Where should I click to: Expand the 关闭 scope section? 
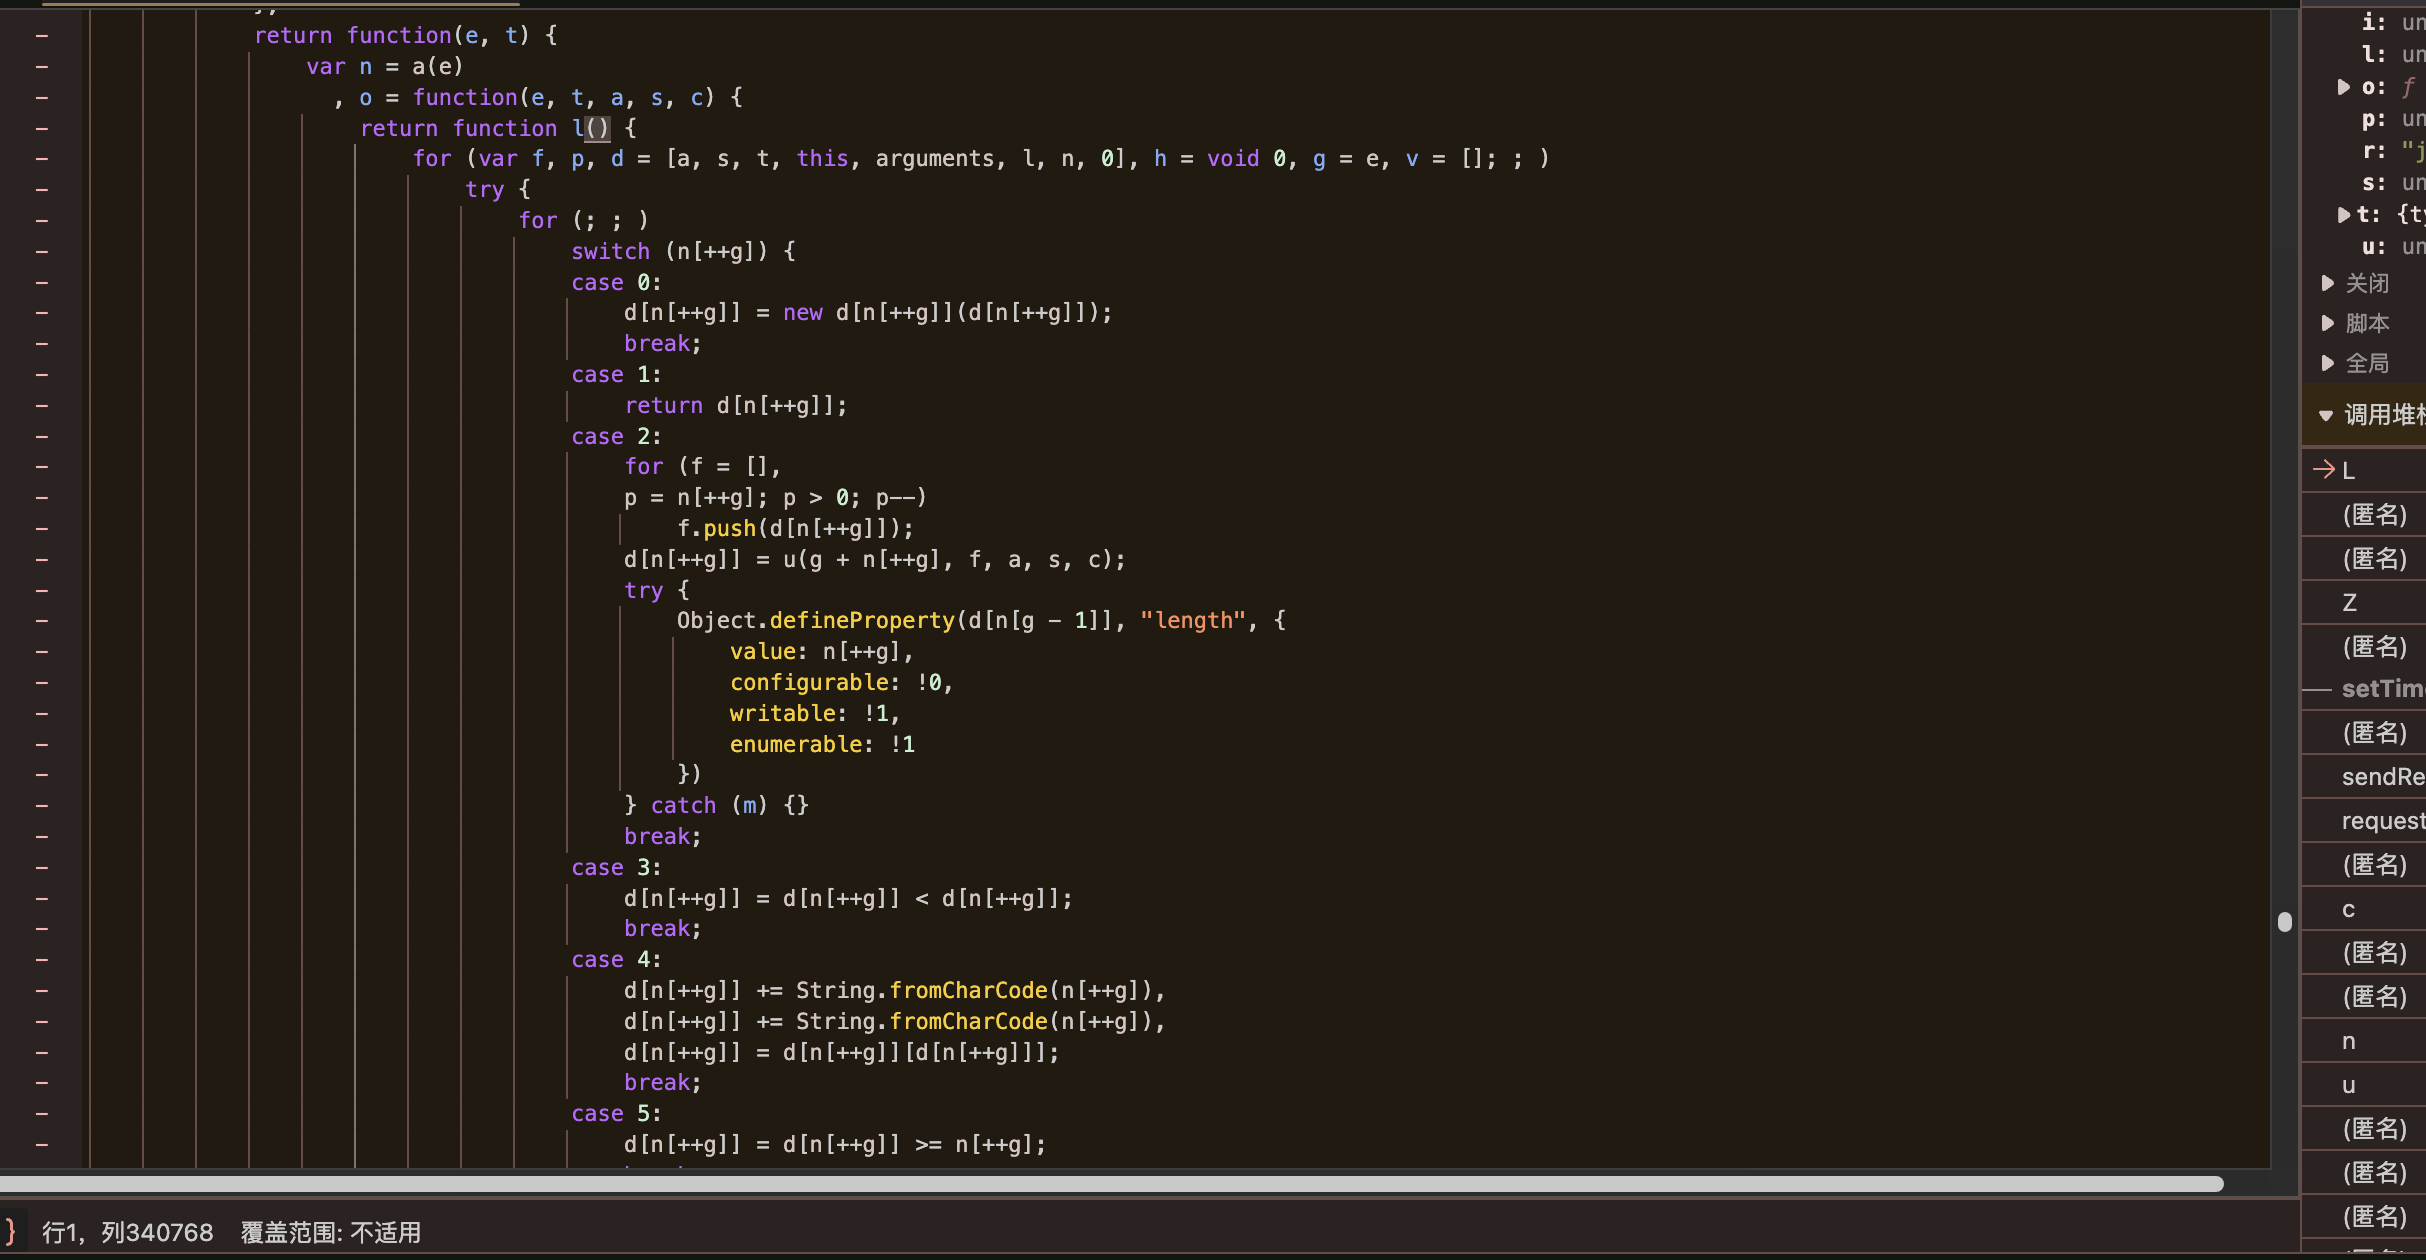2327,284
